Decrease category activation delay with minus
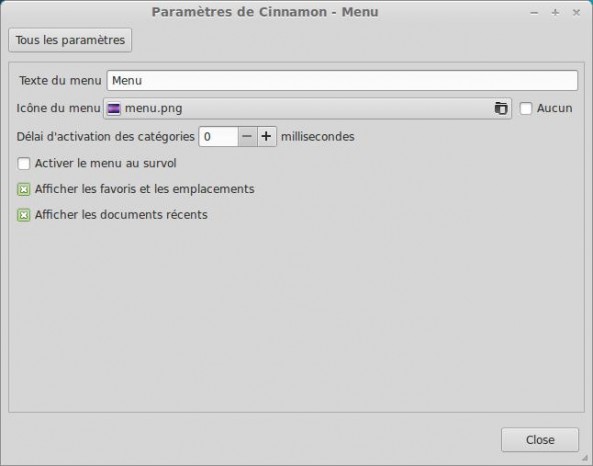Image resolution: width=593 pixels, height=466 pixels. pyautogui.click(x=247, y=137)
